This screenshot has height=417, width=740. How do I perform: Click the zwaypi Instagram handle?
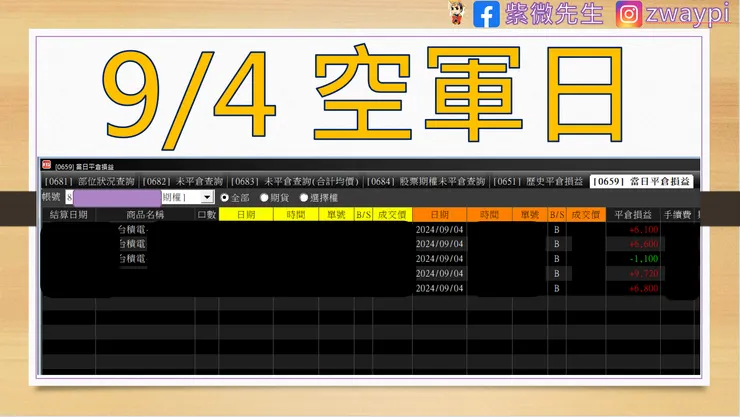688,14
